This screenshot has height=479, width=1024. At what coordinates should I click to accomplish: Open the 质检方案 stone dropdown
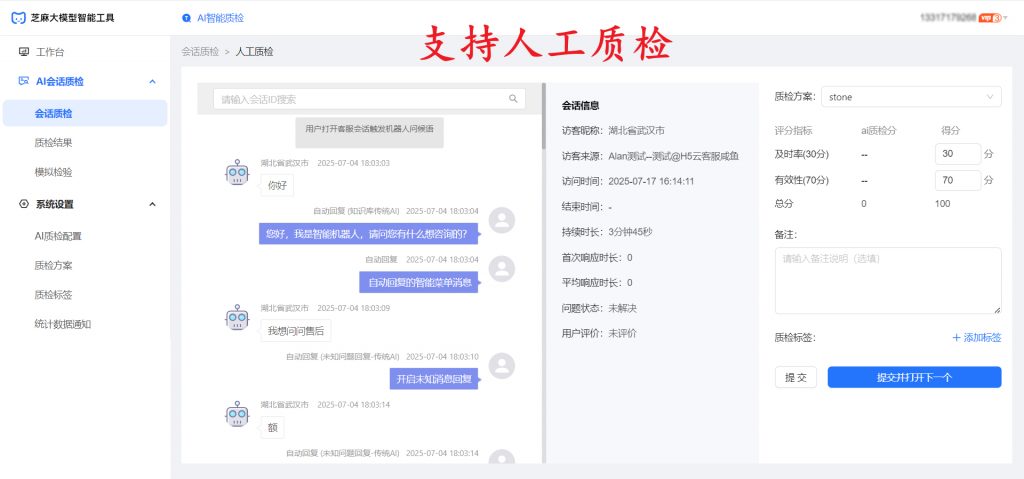[911, 97]
